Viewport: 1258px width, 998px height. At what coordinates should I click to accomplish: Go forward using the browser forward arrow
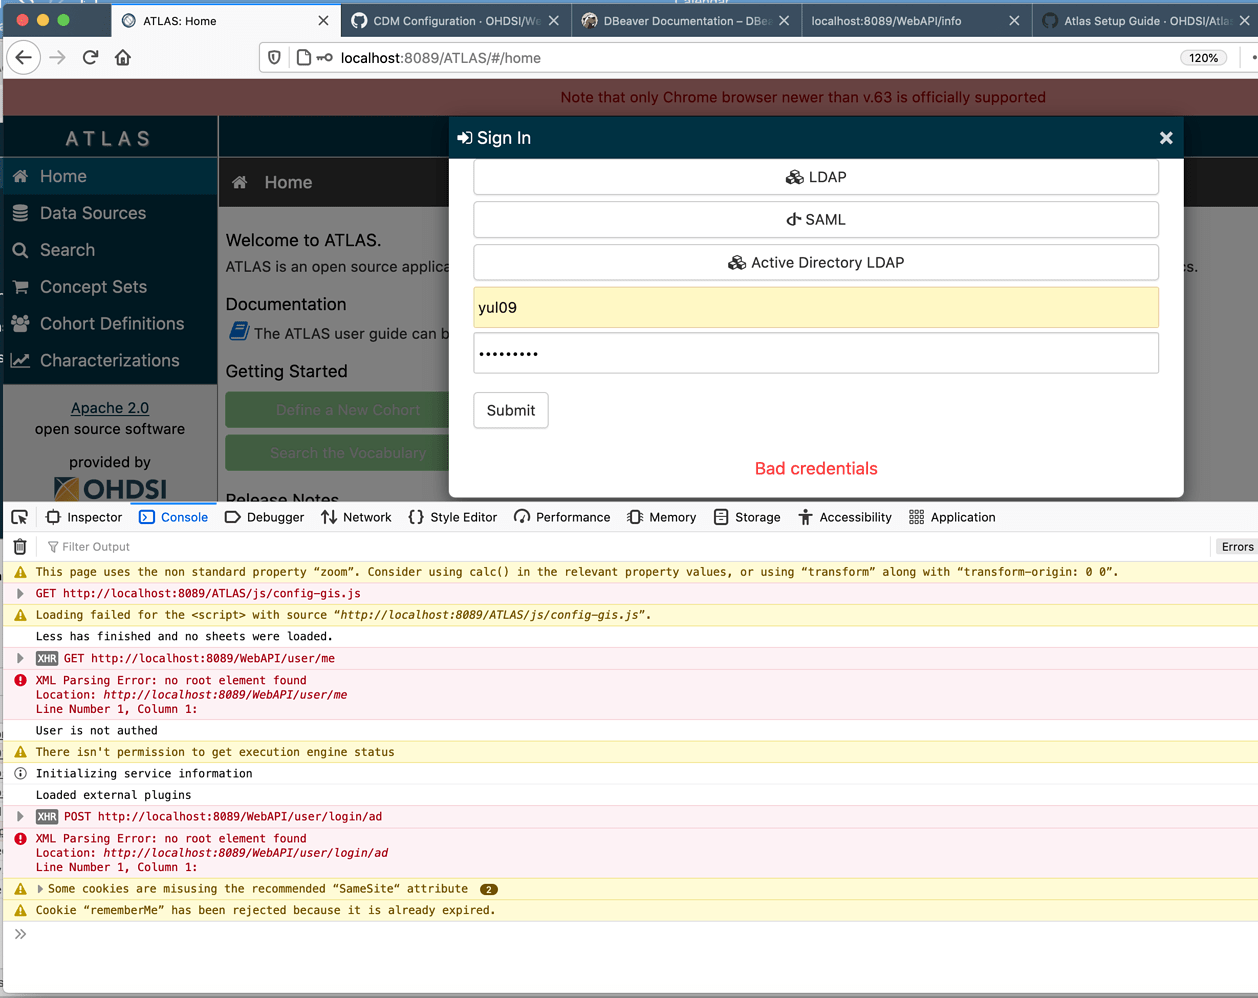tap(57, 58)
